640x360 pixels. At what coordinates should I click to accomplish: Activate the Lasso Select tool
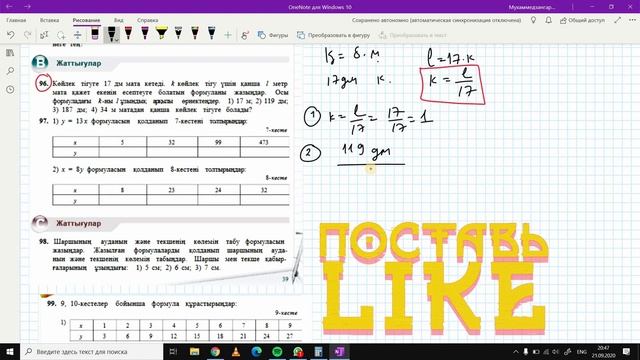click(x=61, y=35)
